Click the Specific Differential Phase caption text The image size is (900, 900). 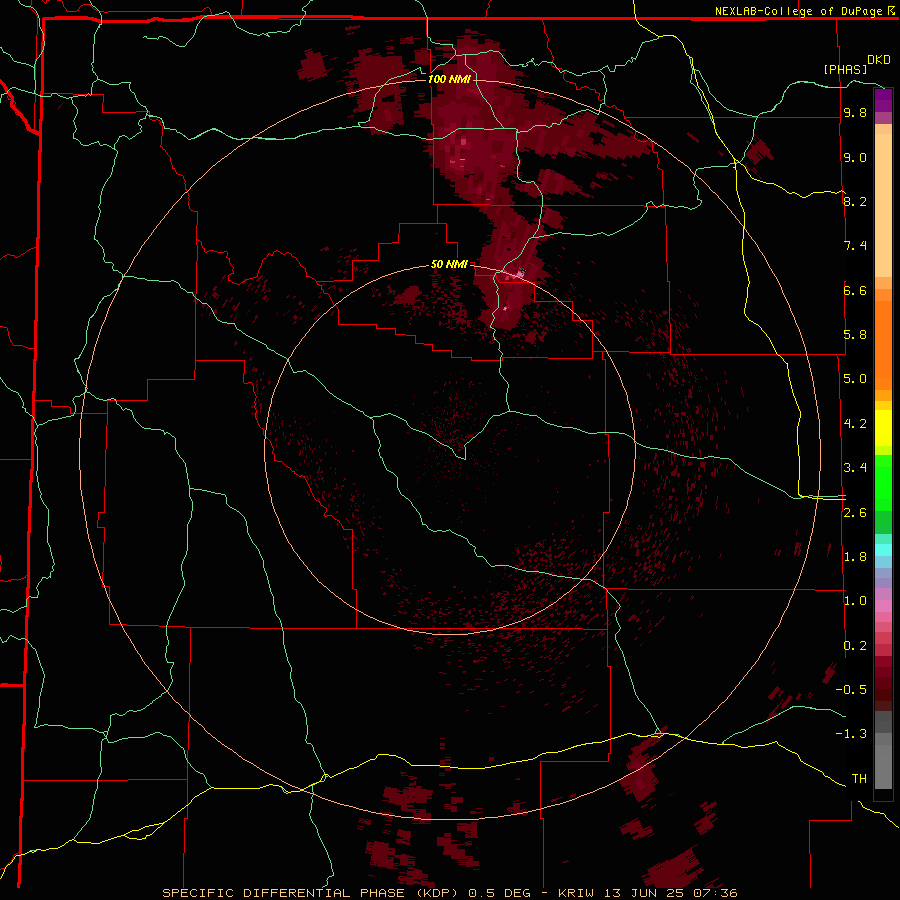click(450, 893)
